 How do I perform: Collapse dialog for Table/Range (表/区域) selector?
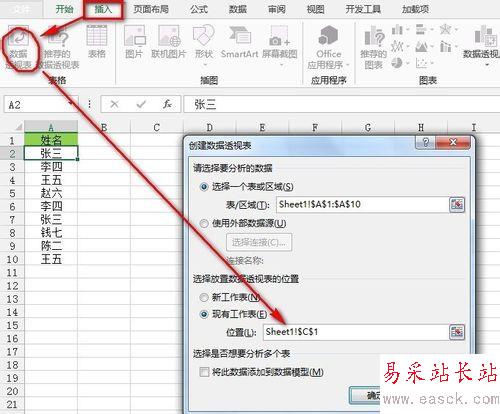[457, 204]
